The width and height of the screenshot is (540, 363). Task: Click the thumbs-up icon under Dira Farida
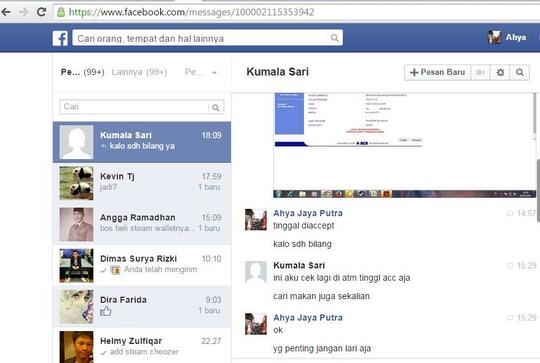pyautogui.click(x=106, y=311)
